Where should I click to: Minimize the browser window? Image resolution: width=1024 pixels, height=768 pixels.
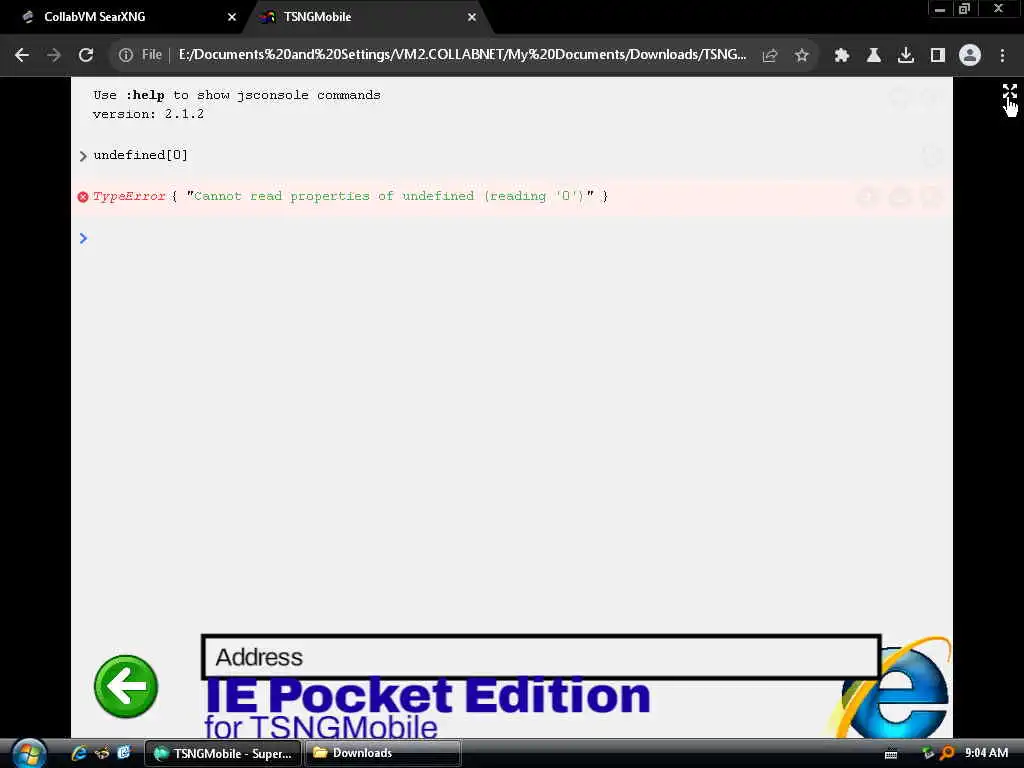[940, 9]
